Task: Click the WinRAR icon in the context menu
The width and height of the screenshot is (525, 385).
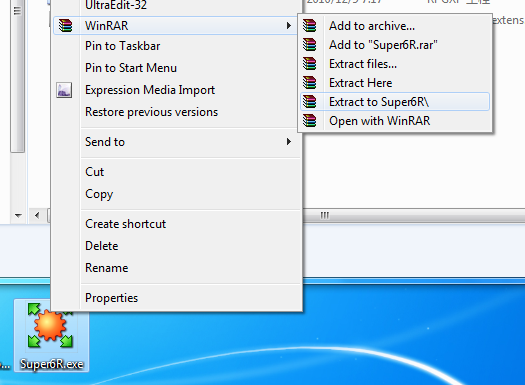Action: point(65,25)
